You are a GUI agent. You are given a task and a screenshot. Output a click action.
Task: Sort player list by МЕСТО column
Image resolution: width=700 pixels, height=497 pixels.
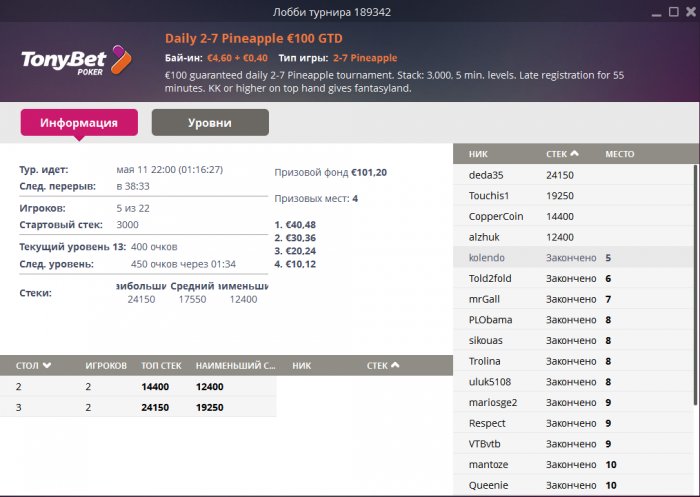point(620,154)
